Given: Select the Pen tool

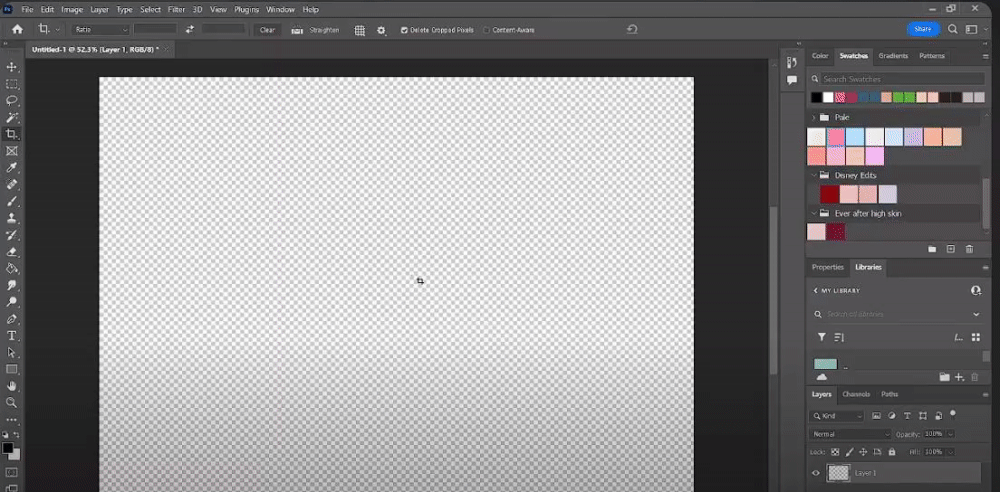Looking at the screenshot, I should click(11, 319).
